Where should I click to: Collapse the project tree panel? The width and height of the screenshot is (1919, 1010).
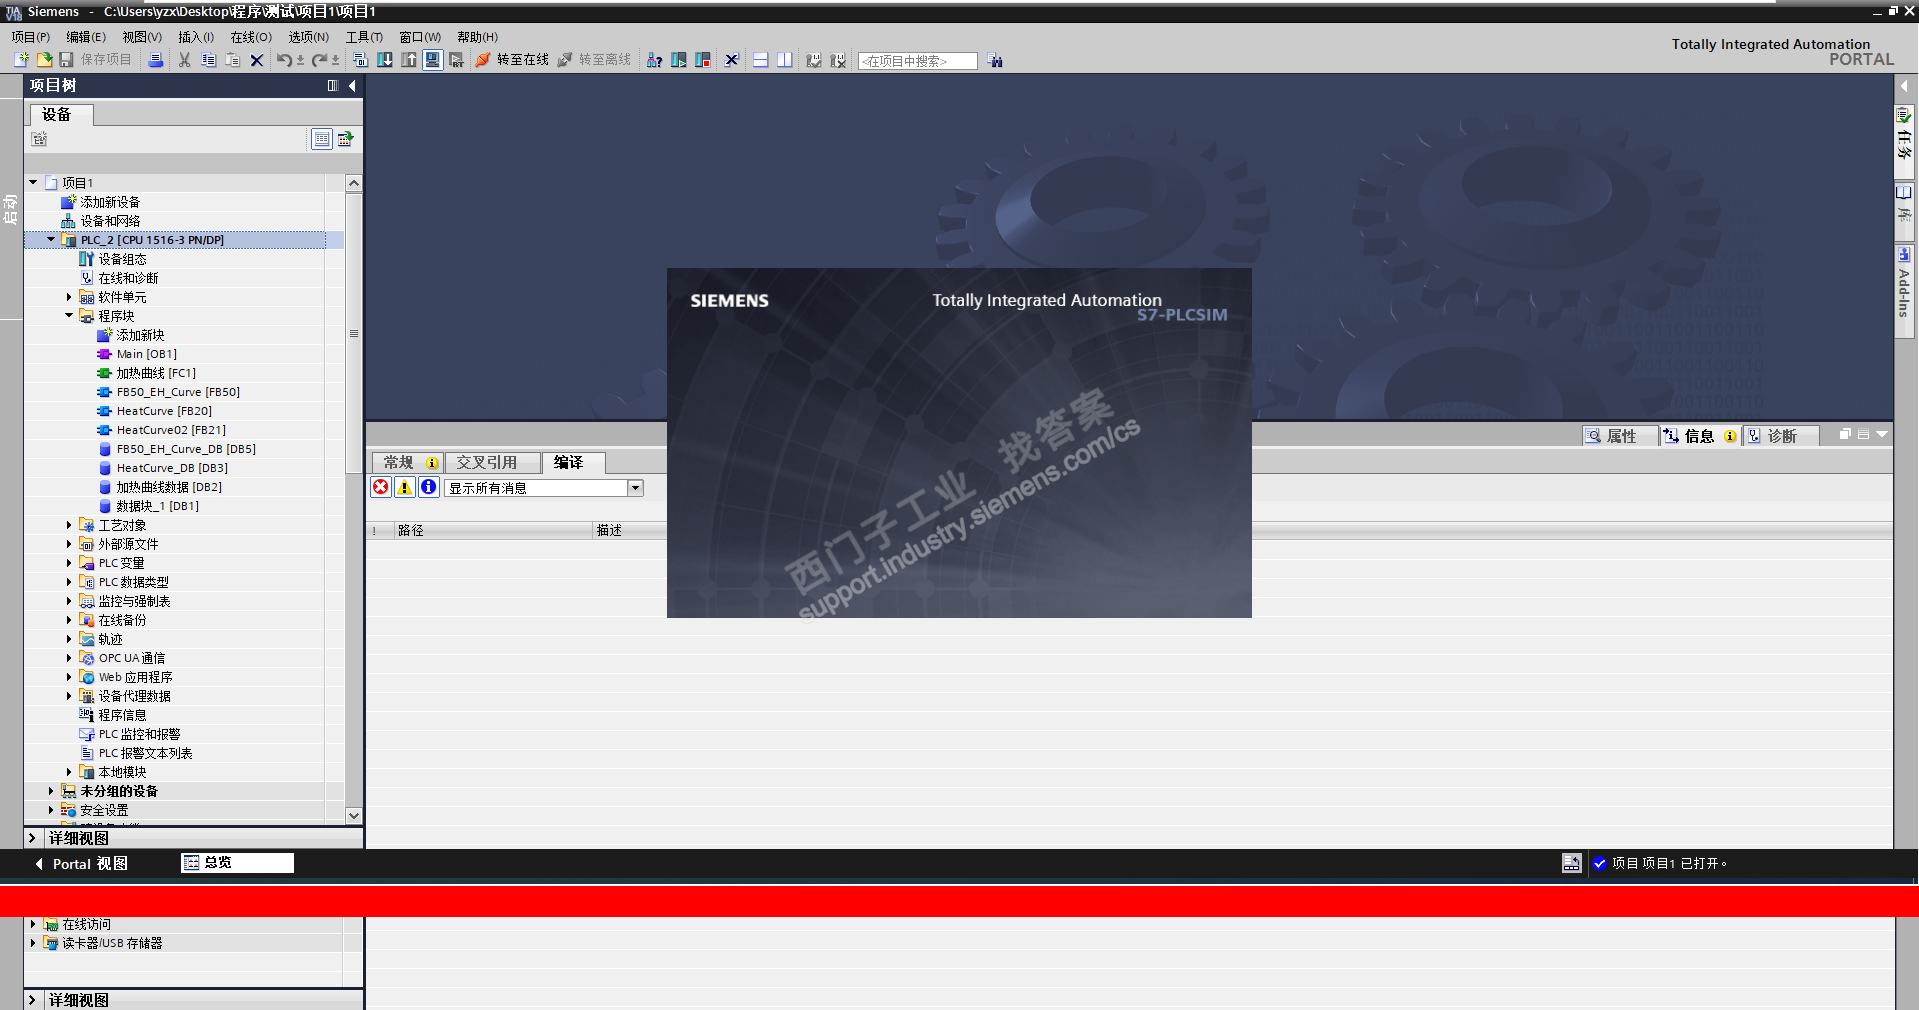point(352,86)
